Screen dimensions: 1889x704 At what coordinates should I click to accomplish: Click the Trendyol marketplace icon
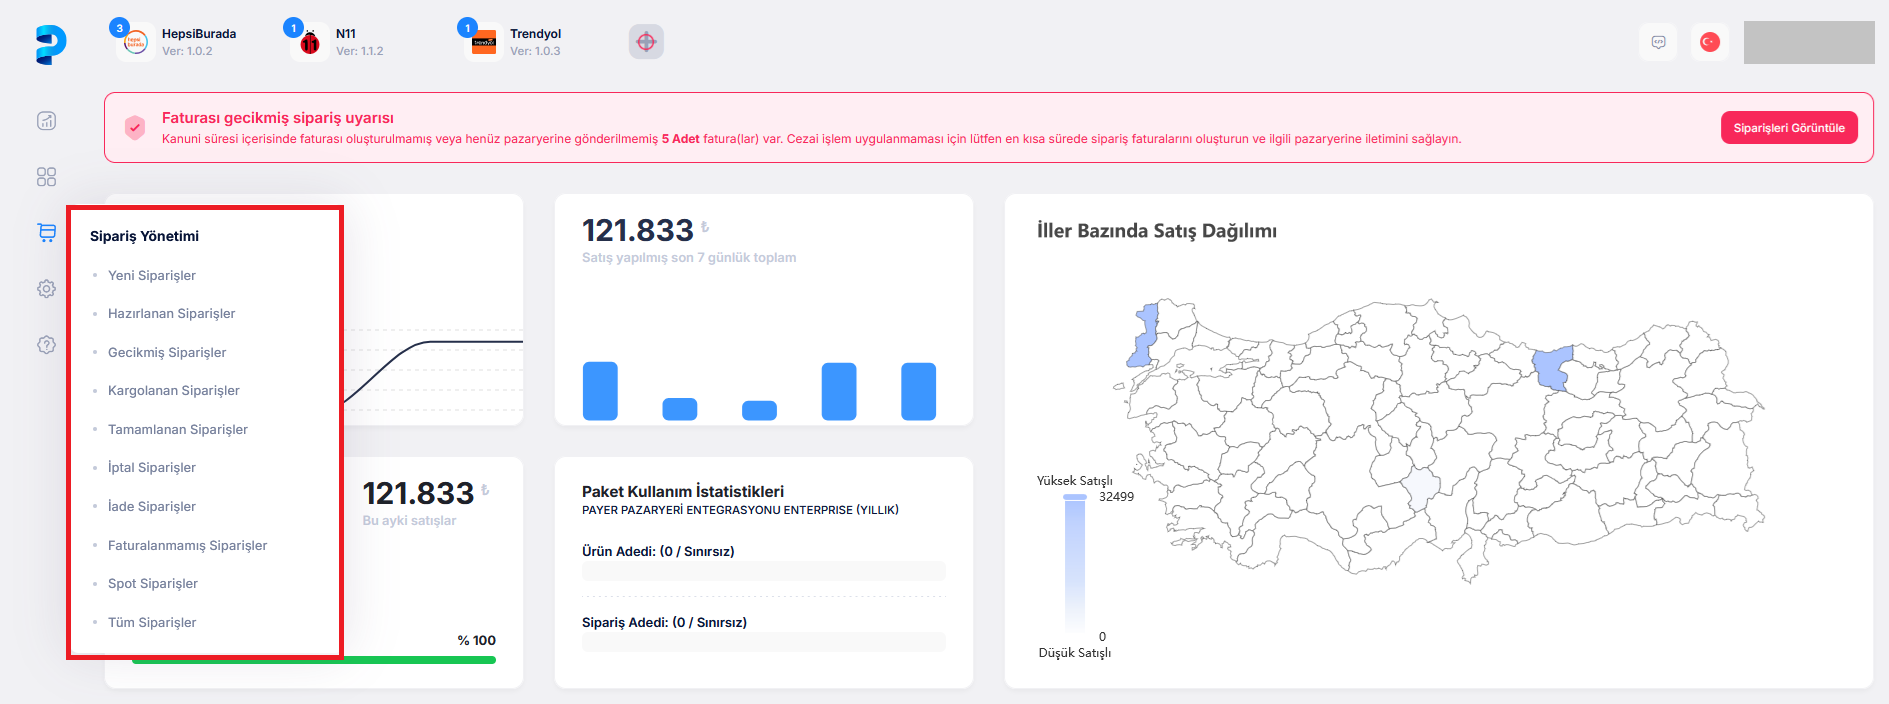(484, 42)
